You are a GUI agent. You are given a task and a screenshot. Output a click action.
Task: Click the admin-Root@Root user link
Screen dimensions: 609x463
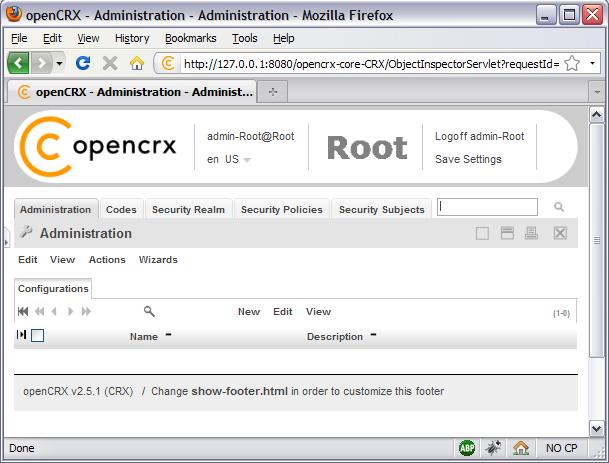coord(251,136)
